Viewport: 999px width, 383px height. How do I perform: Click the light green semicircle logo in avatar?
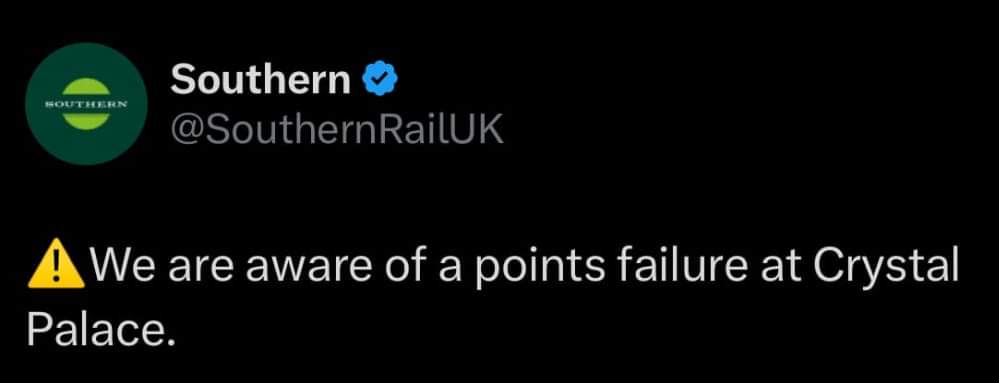87,104
